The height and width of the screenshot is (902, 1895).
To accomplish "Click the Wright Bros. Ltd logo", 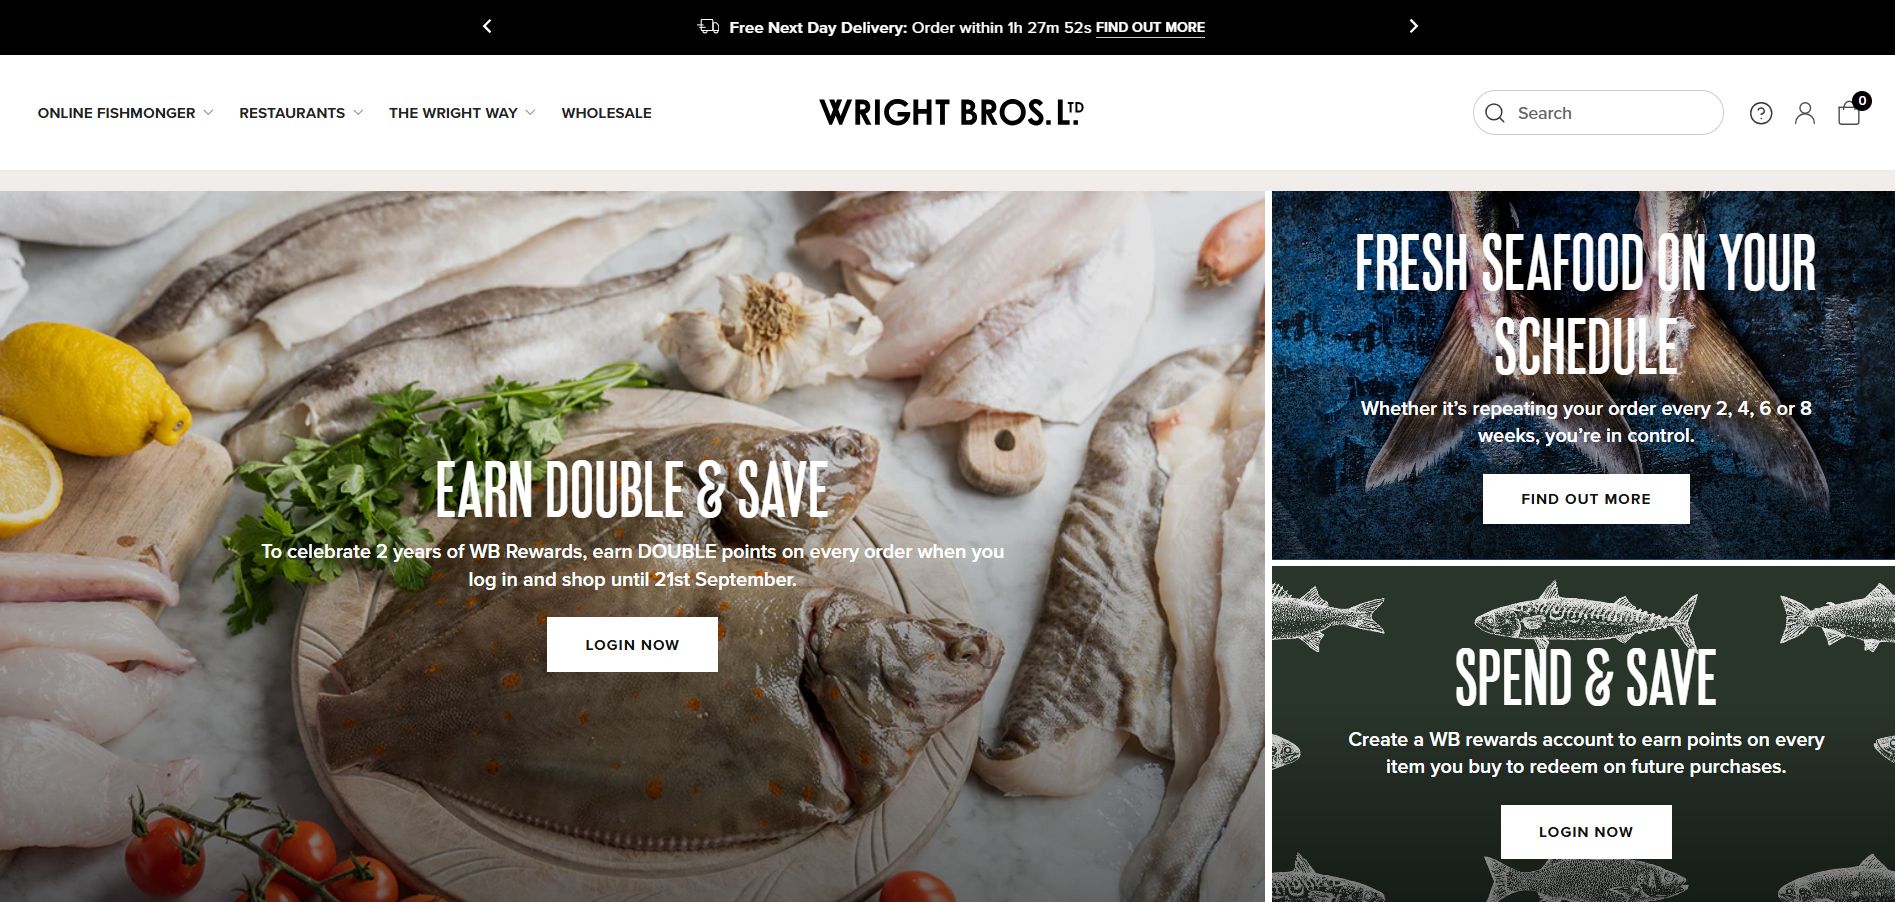I will pyautogui.click(x=951, y=112).
